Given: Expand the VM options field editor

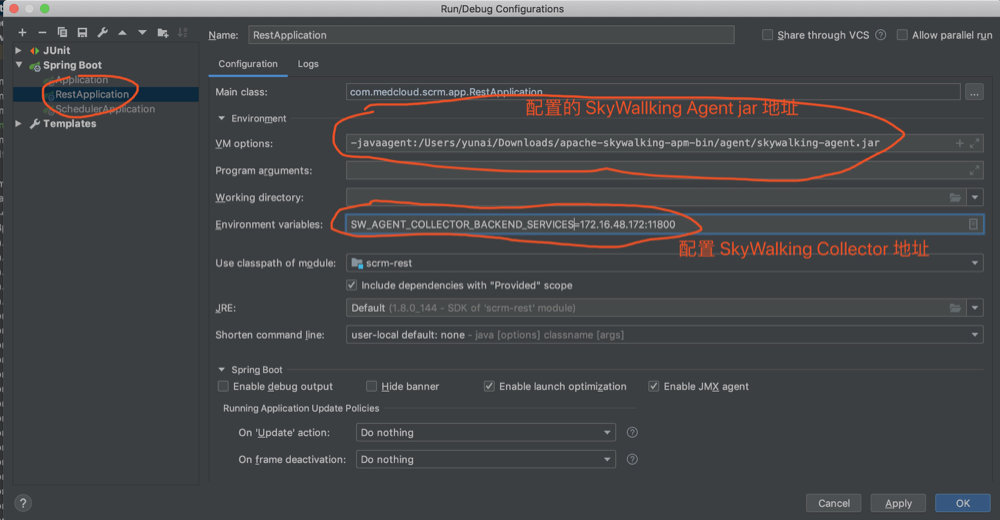Looking at the screenshot, I should tap(974, 143).
